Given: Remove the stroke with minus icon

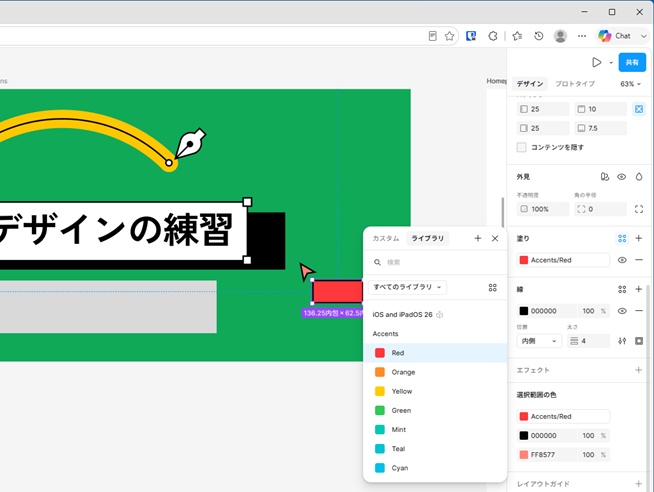Looking at the screenshot, I should 639,311.
